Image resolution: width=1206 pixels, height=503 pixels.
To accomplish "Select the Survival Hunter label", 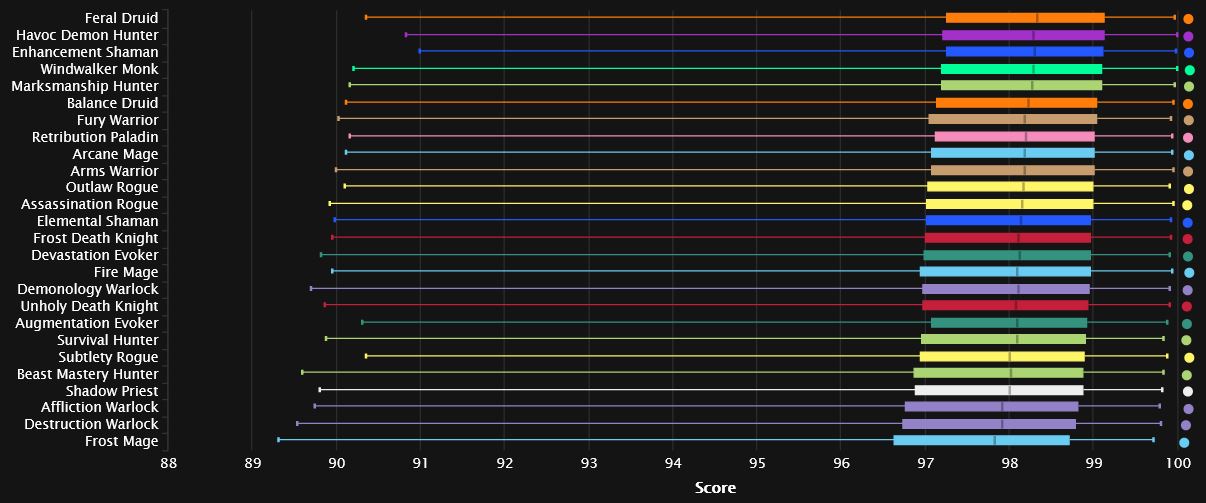I will (x=108, y=341).
